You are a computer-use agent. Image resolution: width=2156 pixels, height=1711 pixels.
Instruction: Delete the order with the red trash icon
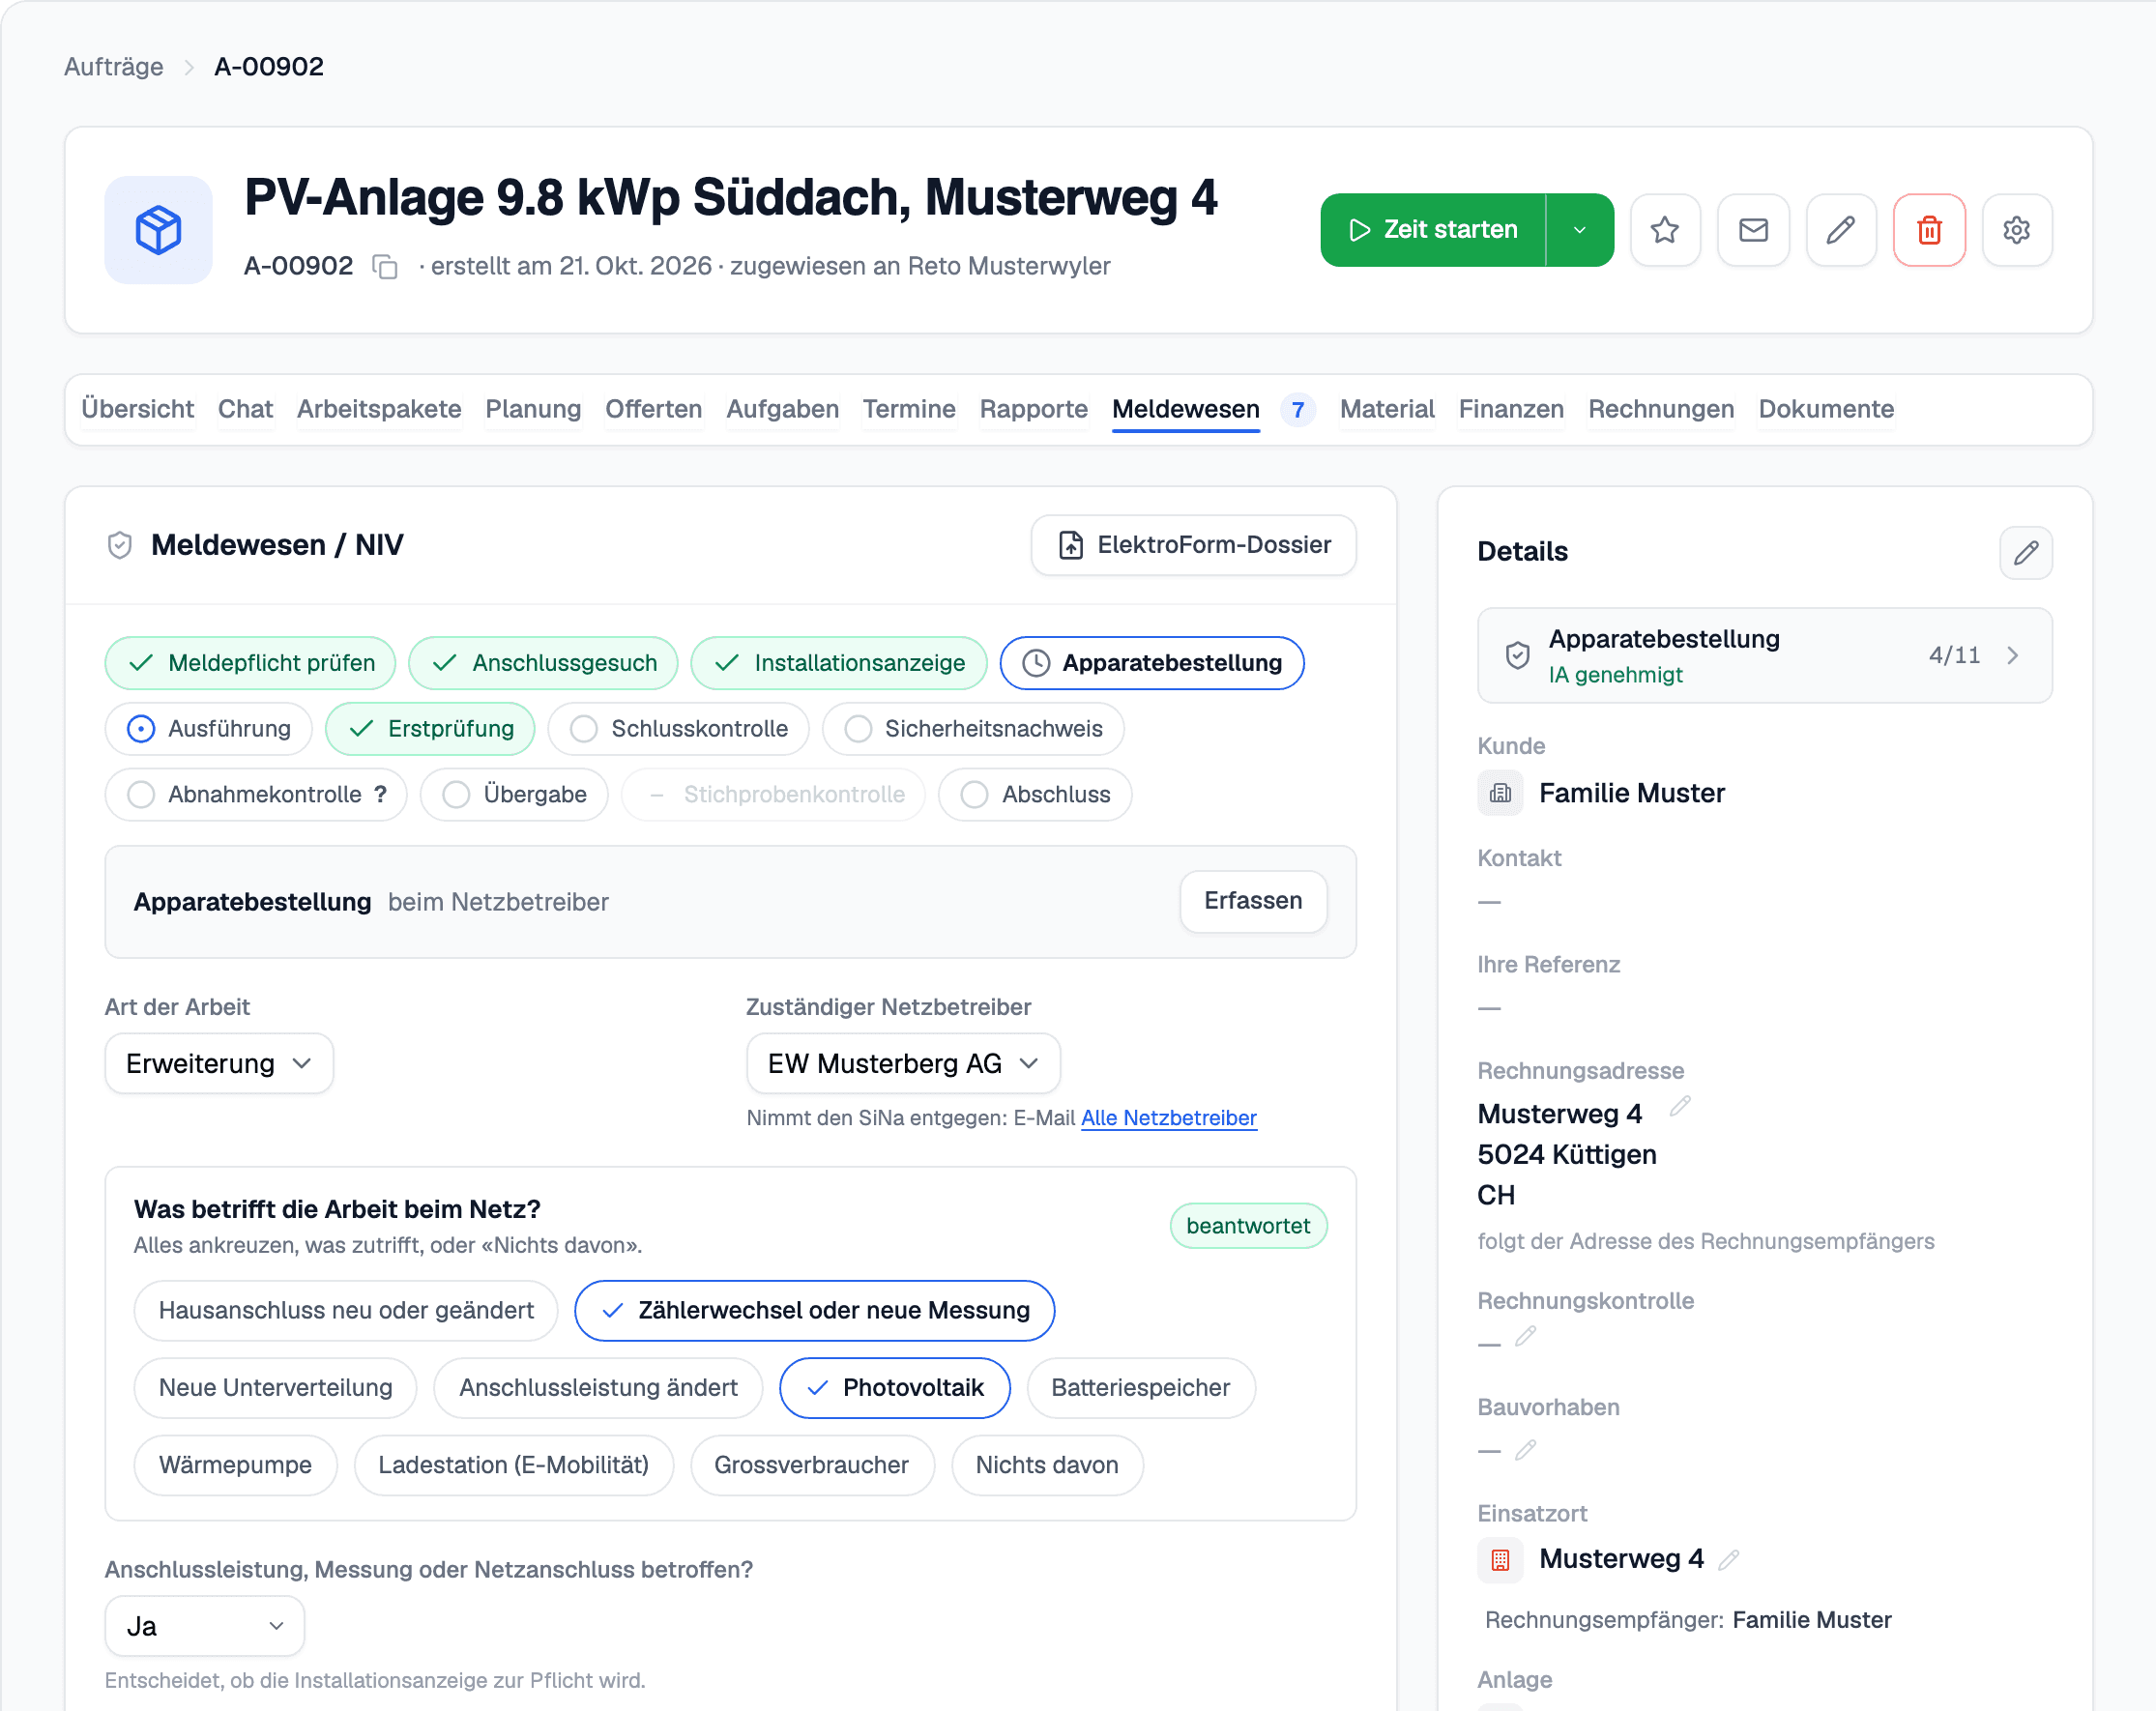(1929, 230)
